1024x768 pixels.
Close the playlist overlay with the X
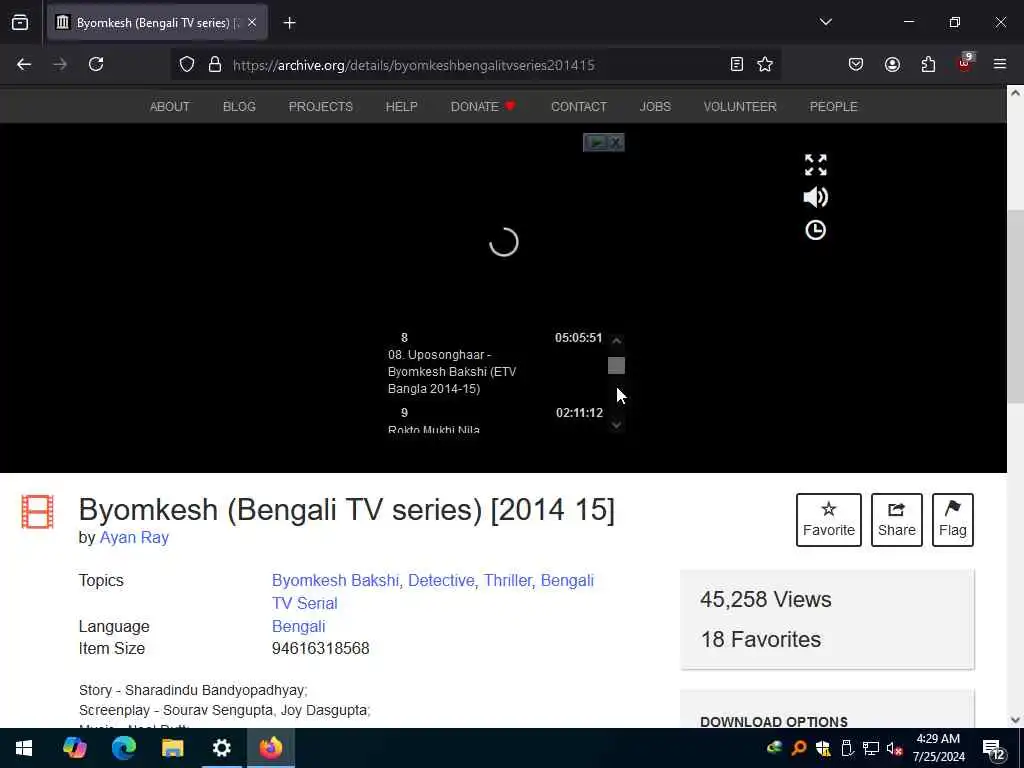tap(616, 142)
